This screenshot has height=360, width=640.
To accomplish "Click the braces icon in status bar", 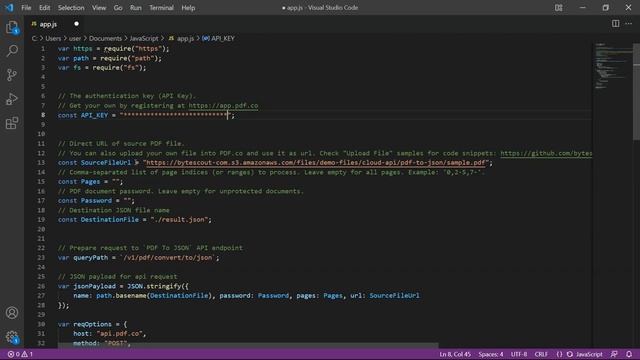I will (559, 354).
